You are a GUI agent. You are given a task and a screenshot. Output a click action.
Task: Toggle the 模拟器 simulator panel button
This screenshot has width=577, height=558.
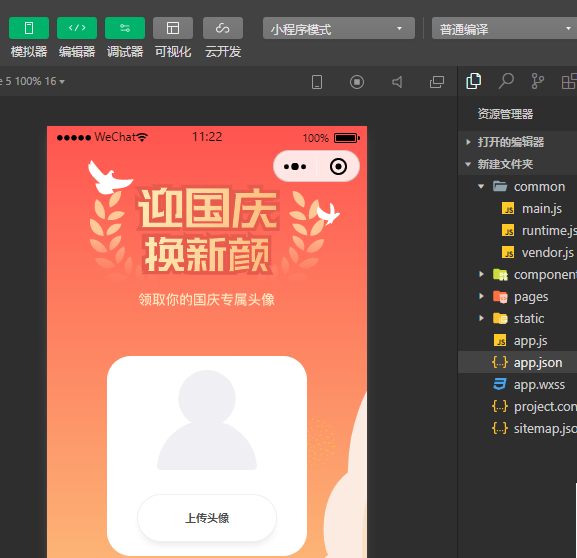(x=29, y=28)
